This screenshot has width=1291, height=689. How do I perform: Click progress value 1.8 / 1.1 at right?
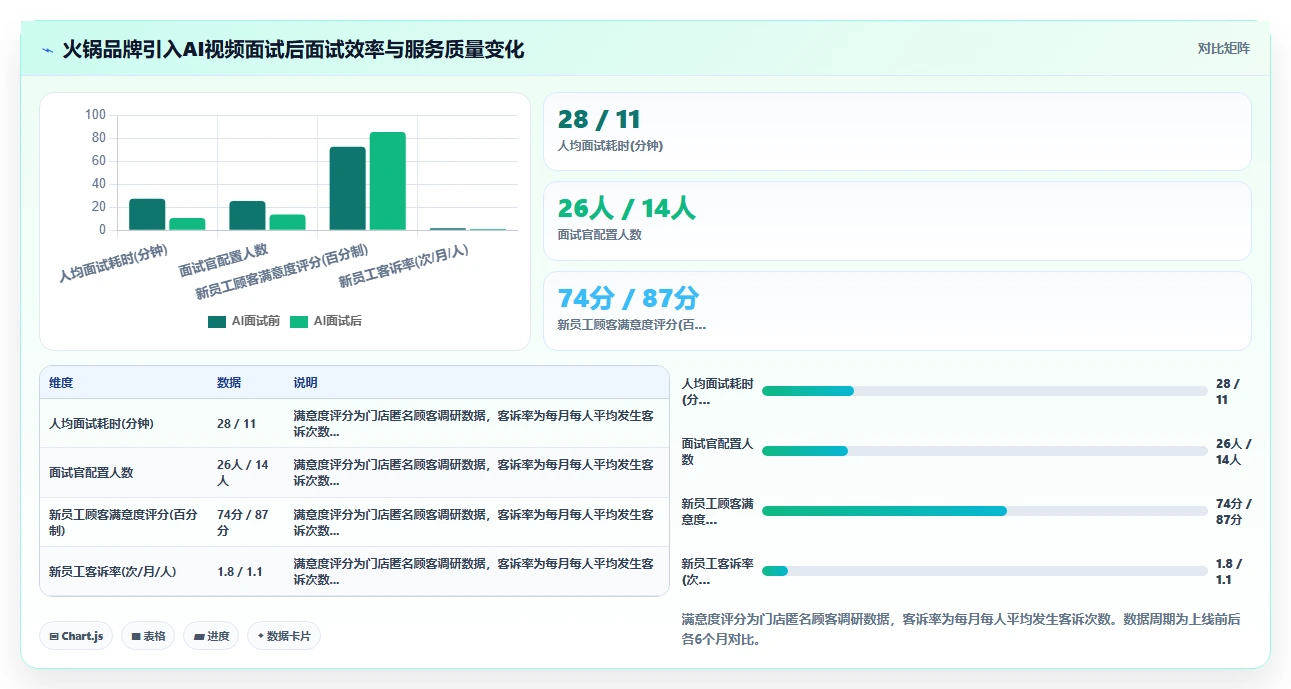tap(1229, 572)
